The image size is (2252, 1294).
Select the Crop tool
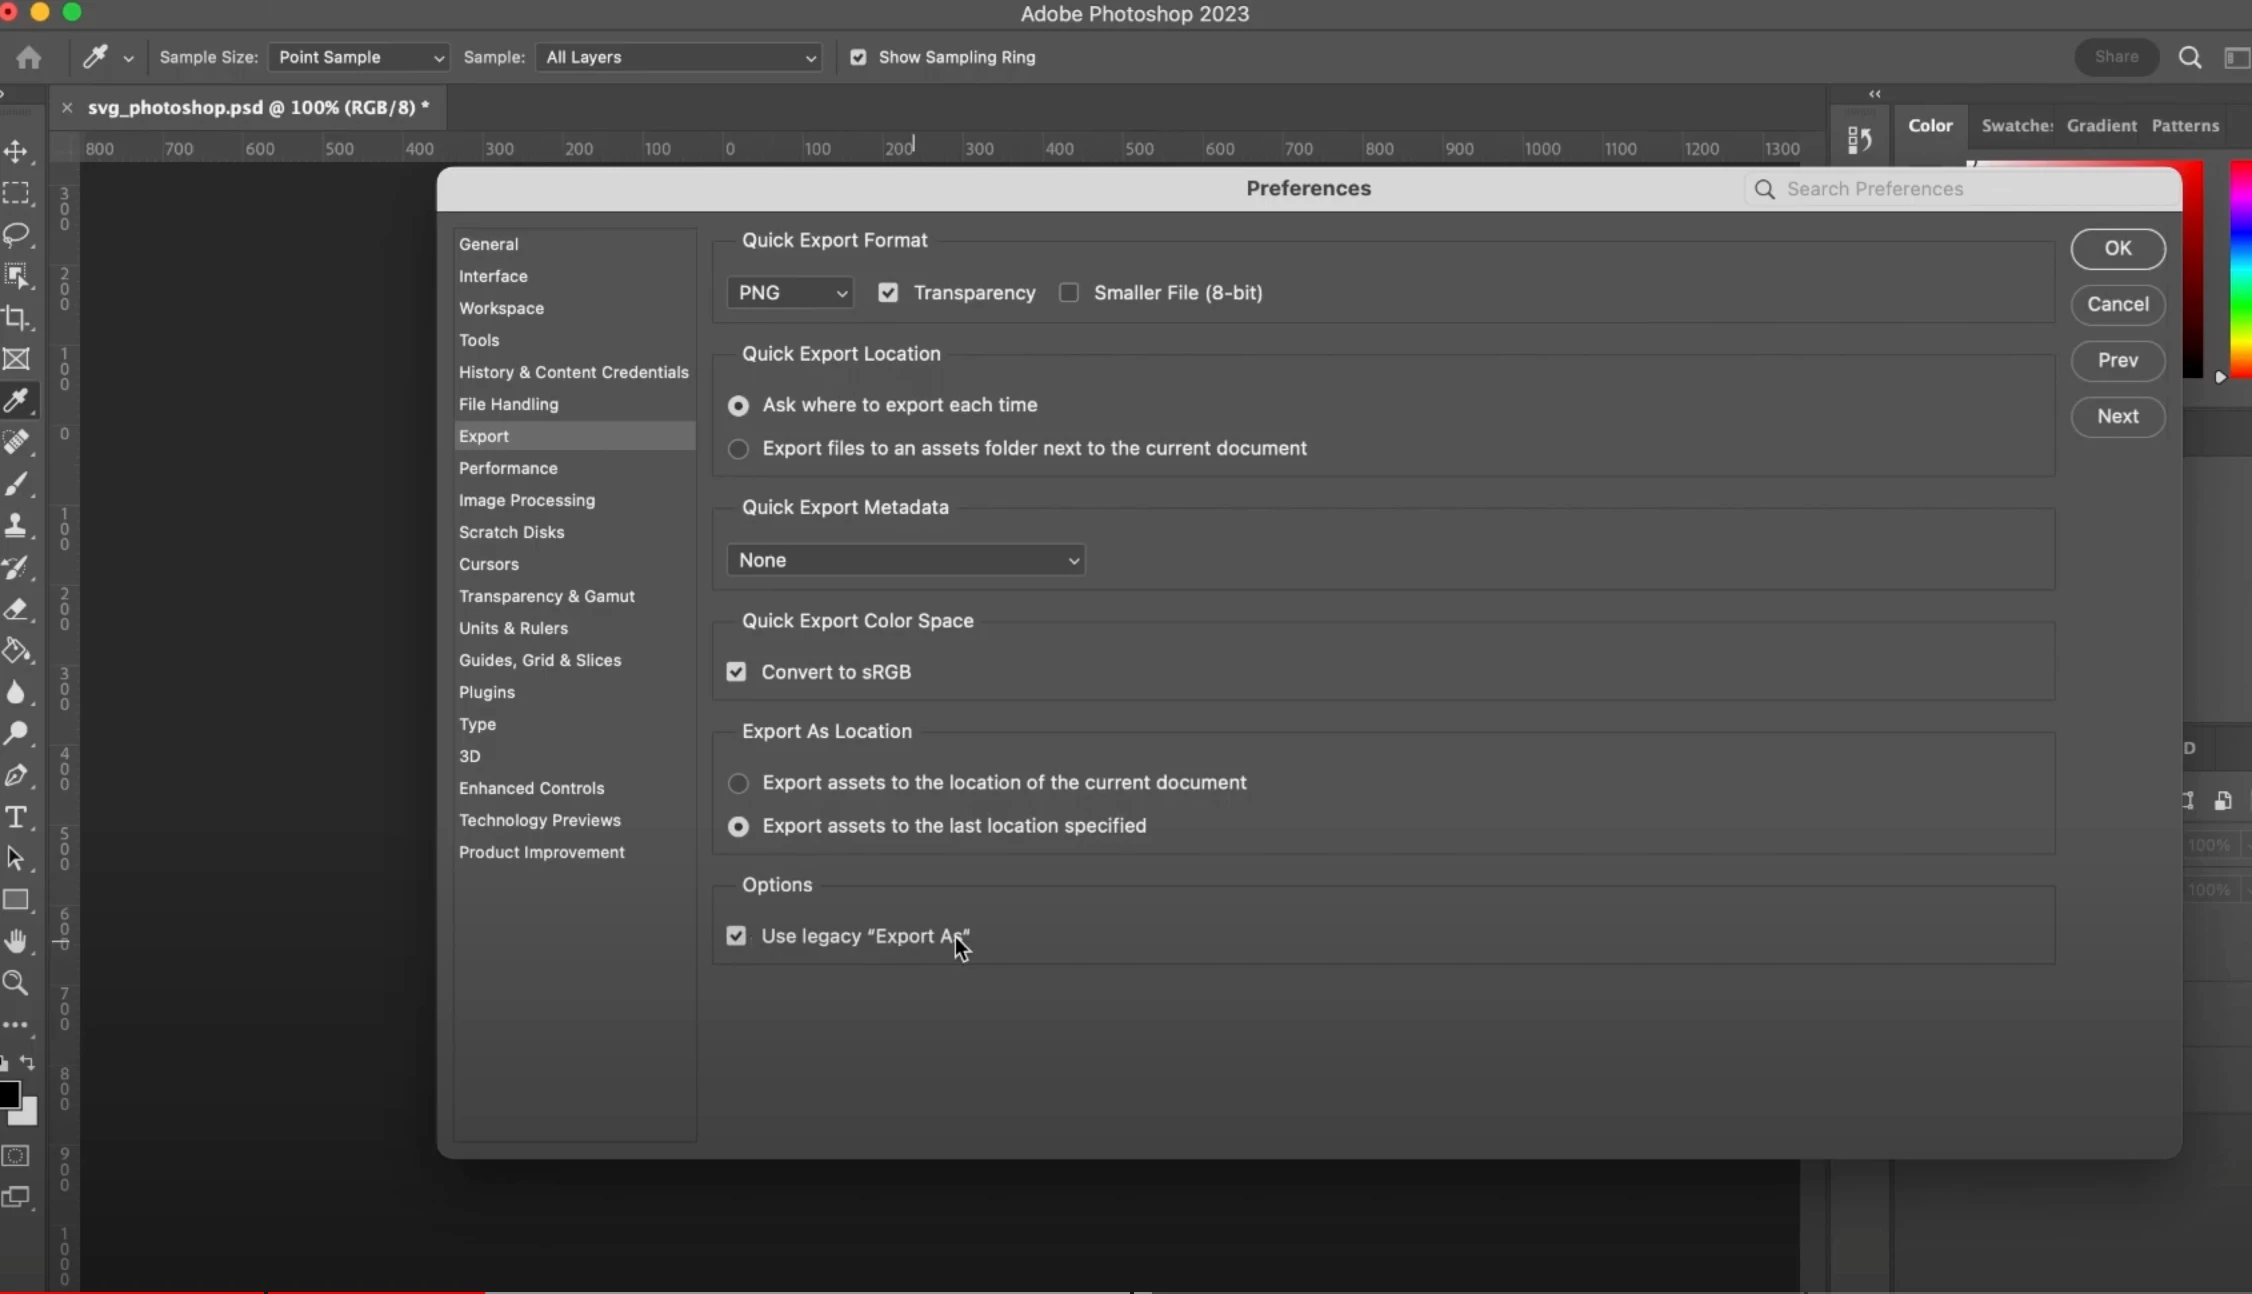pyautogui.click(x=16, y=318)
